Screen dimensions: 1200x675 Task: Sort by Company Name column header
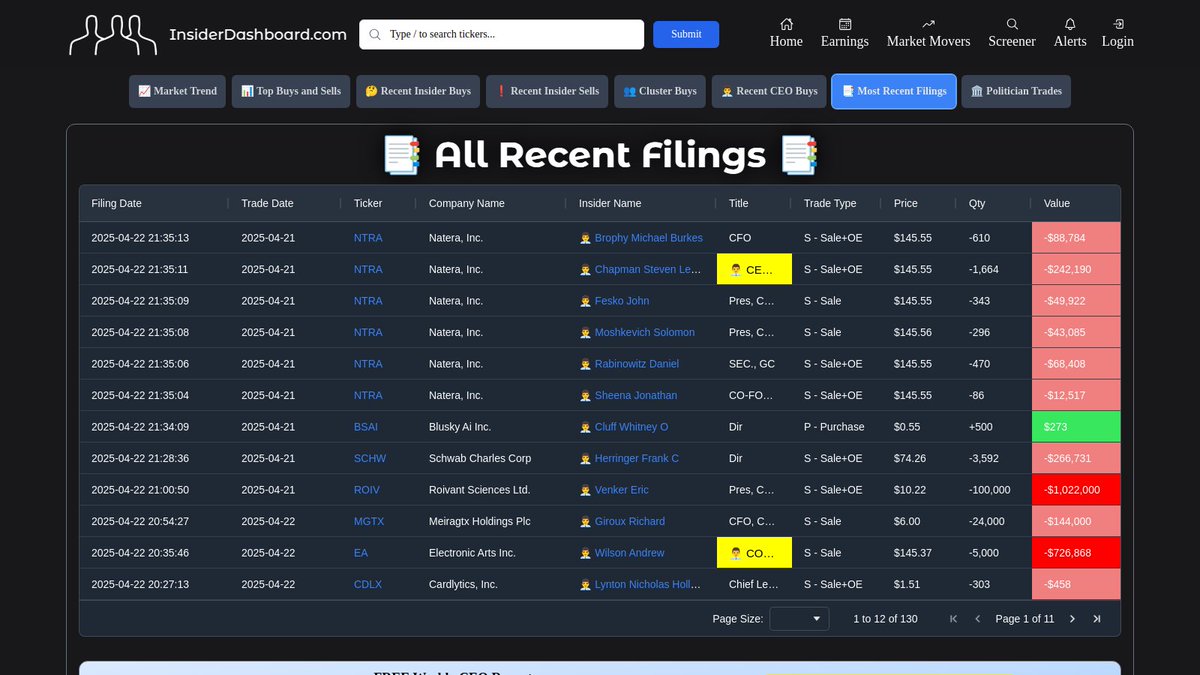(466, 203)
